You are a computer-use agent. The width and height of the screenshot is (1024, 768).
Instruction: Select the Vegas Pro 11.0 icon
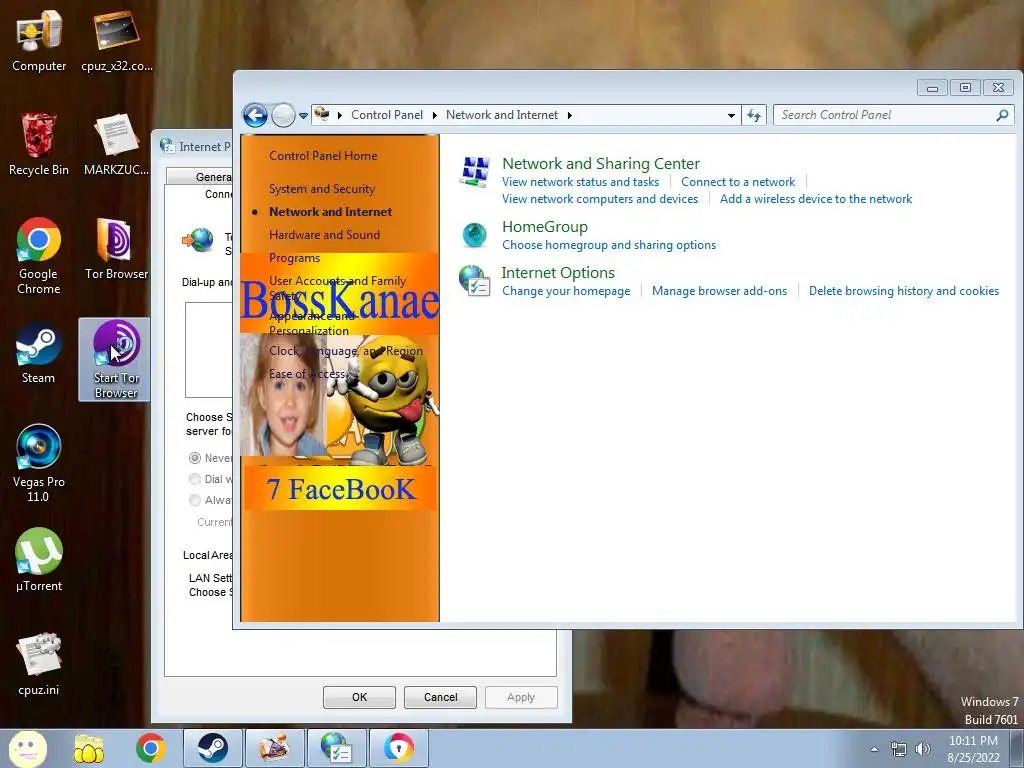(39, 464)
